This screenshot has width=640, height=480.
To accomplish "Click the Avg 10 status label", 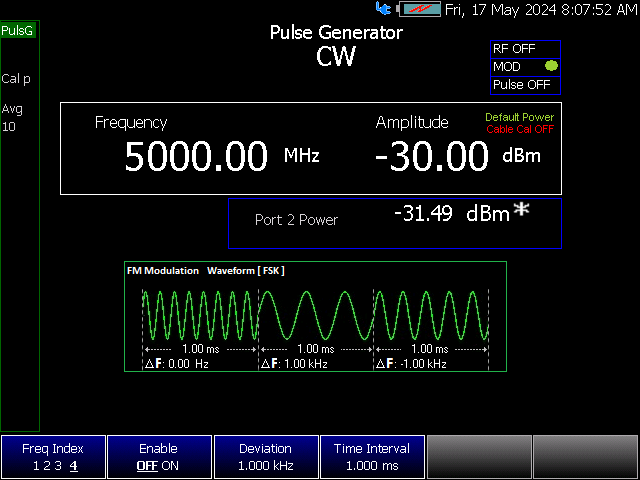I will (x=12, y=118).
